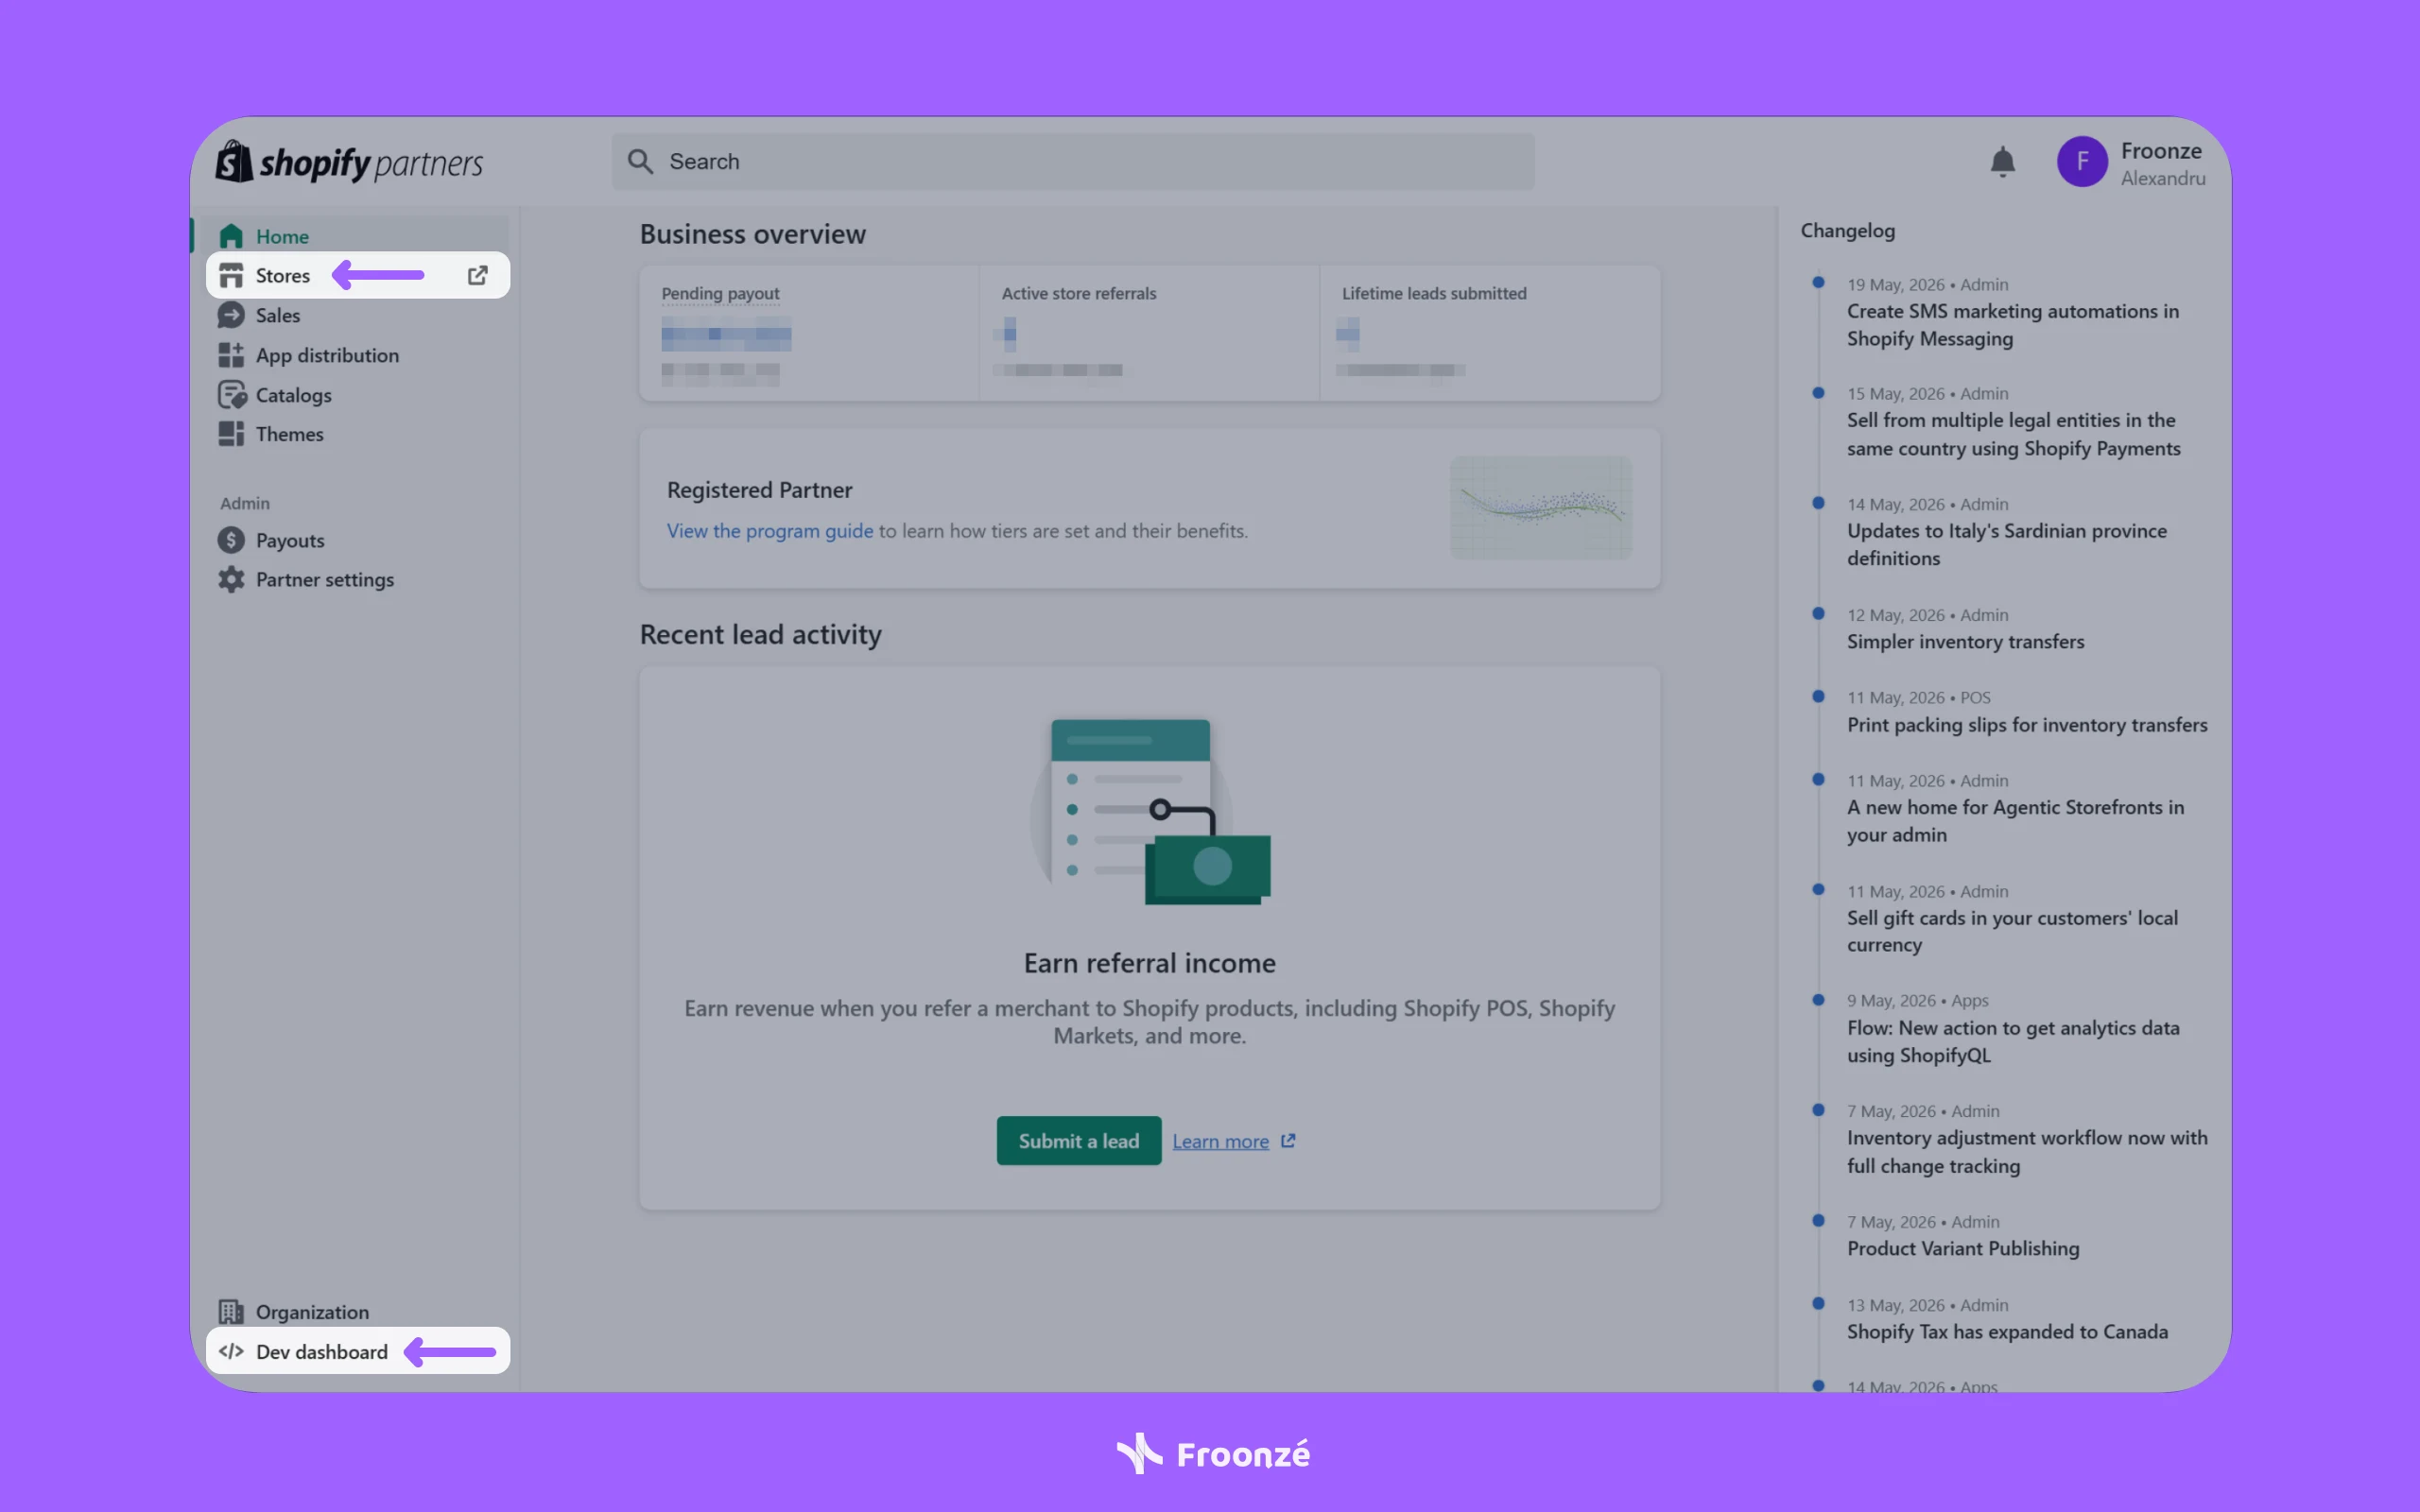2420x1512 pixels.
Task: Click the Pending payout label
Action: pyautogui.click(x=720, y=293)
